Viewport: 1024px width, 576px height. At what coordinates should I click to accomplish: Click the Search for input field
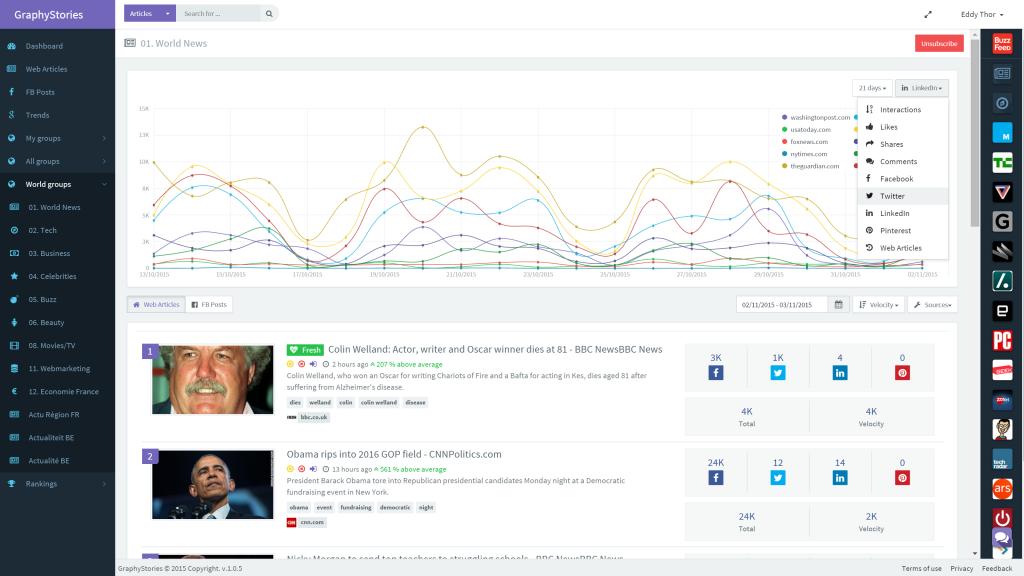click(219, 14)
